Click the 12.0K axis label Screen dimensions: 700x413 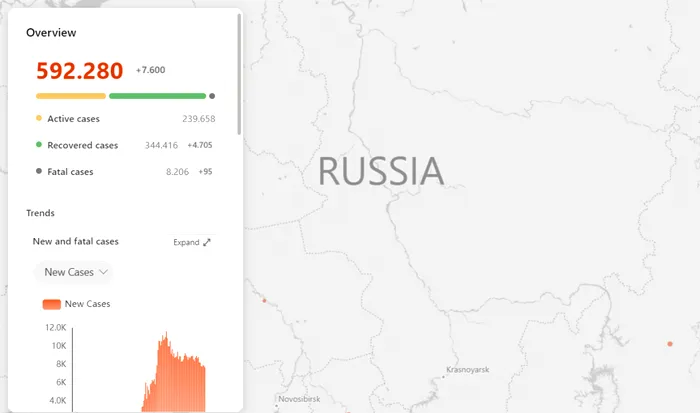tap(55, 328)
